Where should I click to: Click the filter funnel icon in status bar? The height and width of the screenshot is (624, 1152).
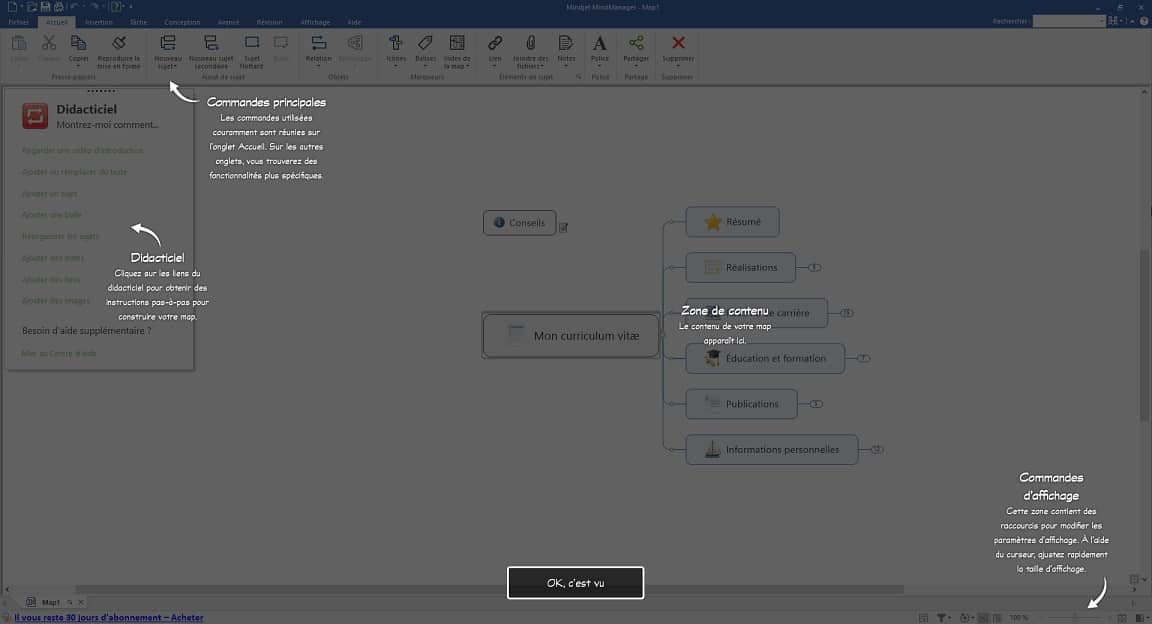tap(941, 617)
